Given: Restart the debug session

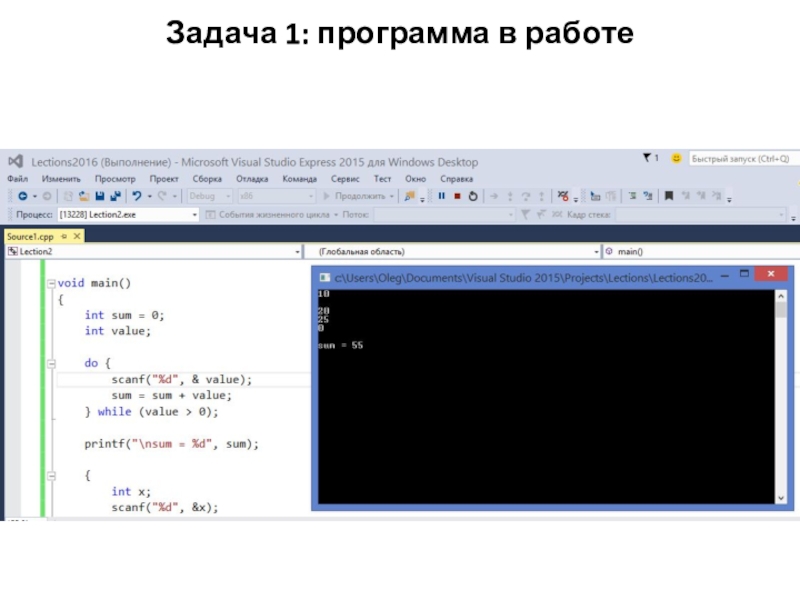Looking at the screenshot, I should point(473,196).
